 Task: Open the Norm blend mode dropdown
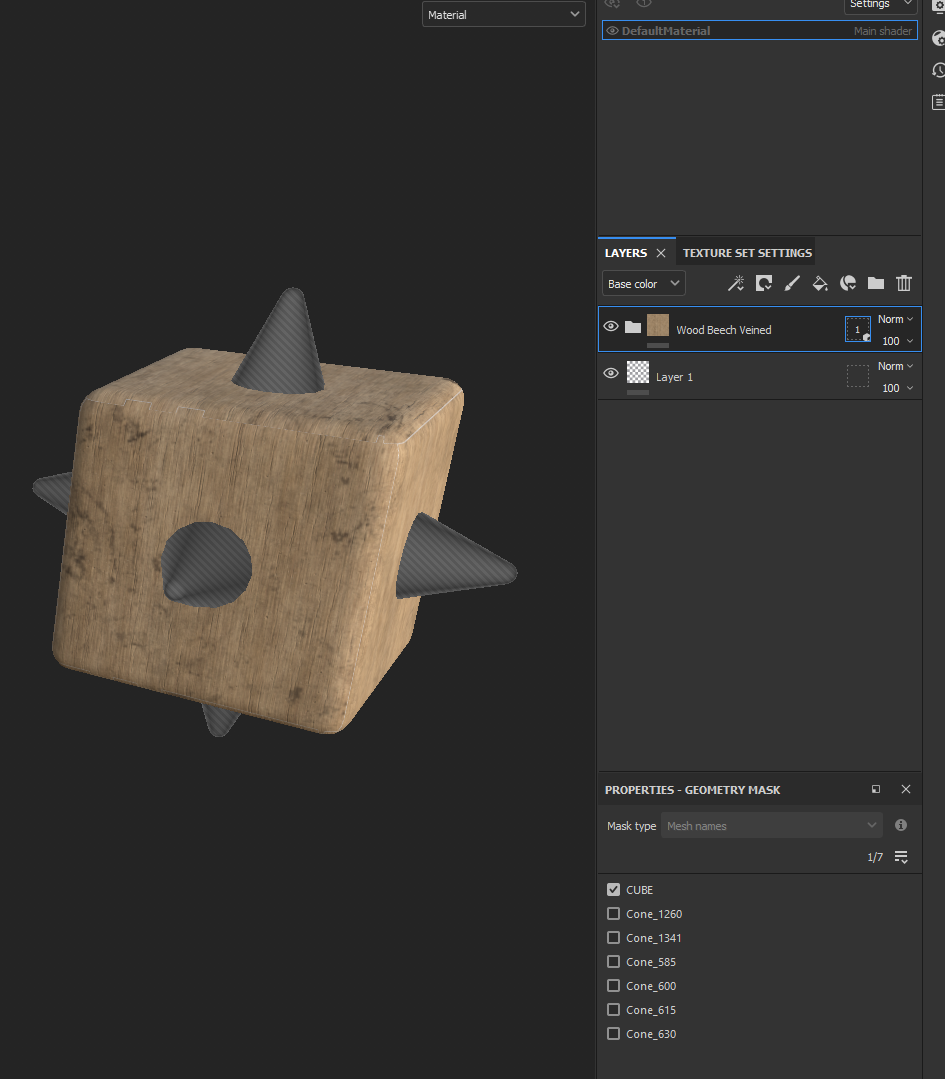(x=895, y=318)
